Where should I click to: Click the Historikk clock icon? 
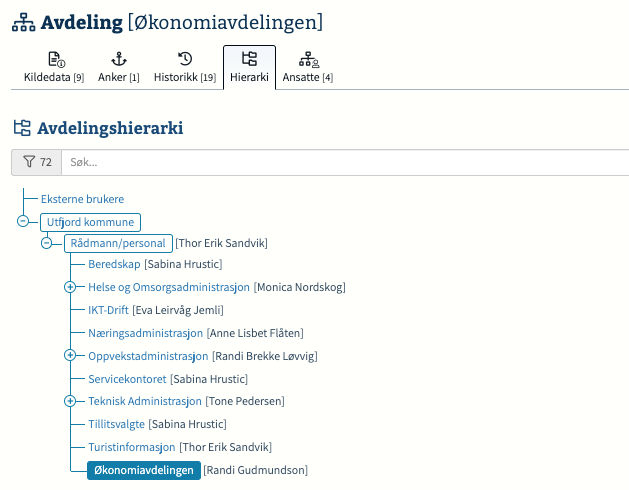185,59
